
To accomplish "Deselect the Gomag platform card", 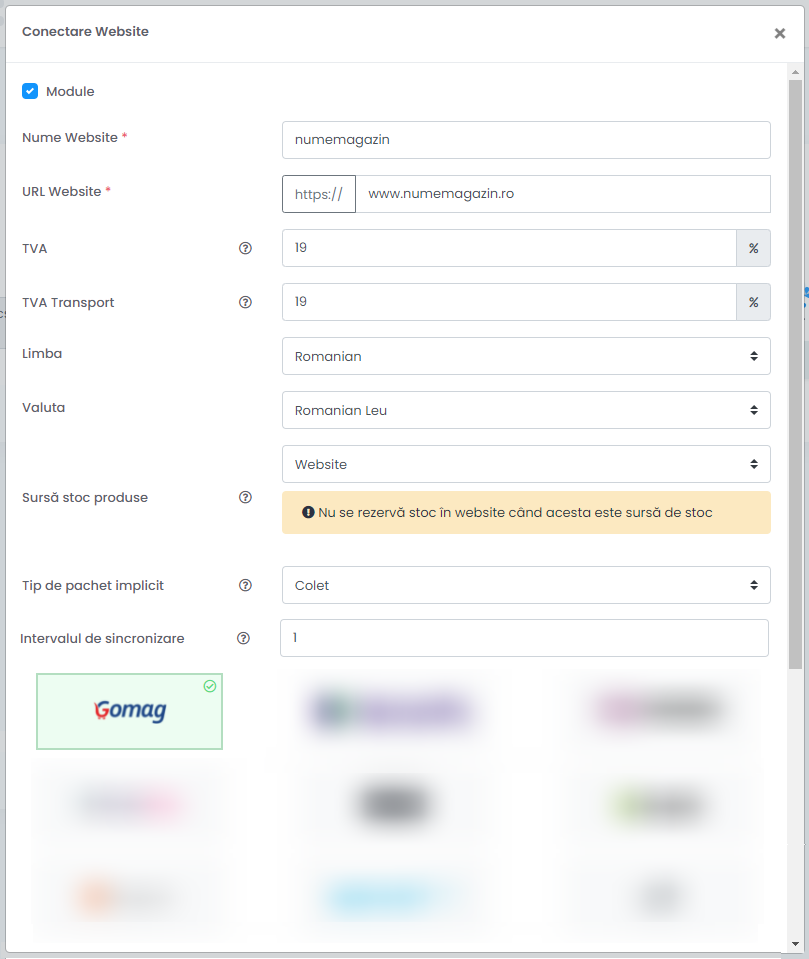I will 129,710.
